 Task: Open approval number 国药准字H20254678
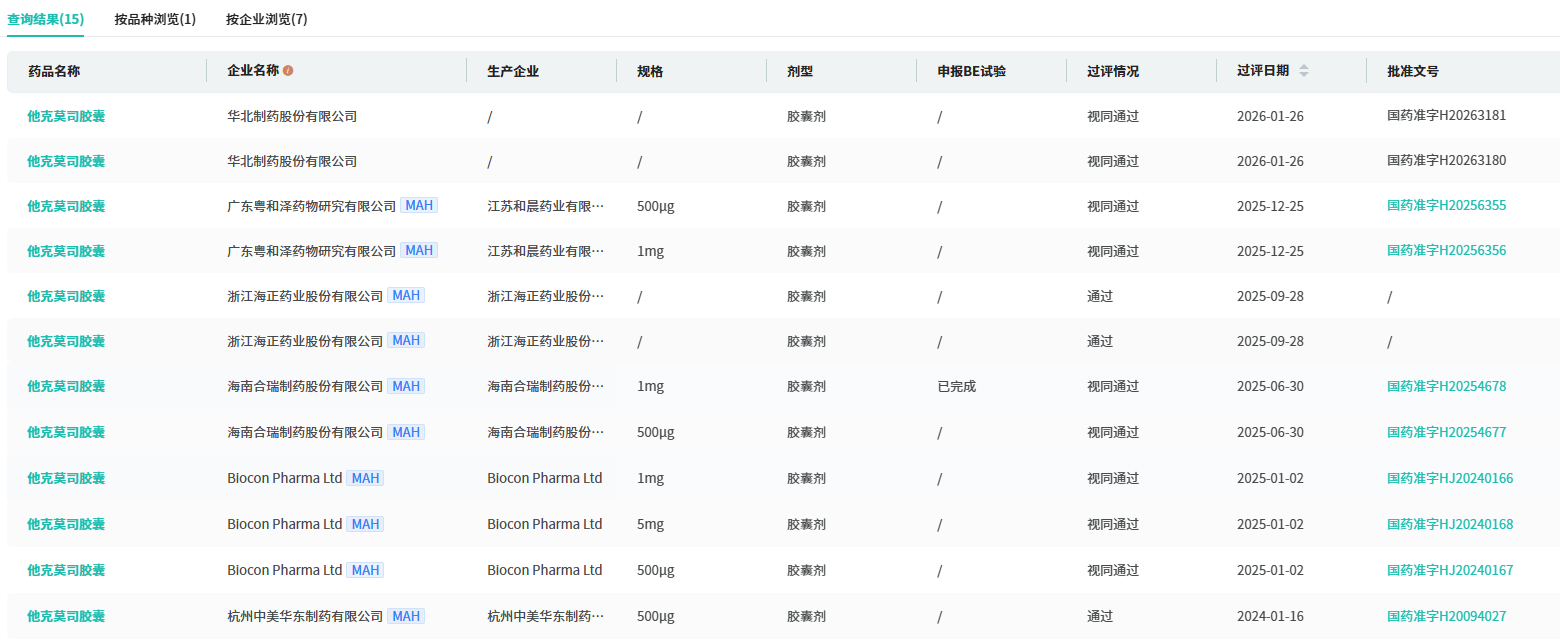click(1446, 386)
